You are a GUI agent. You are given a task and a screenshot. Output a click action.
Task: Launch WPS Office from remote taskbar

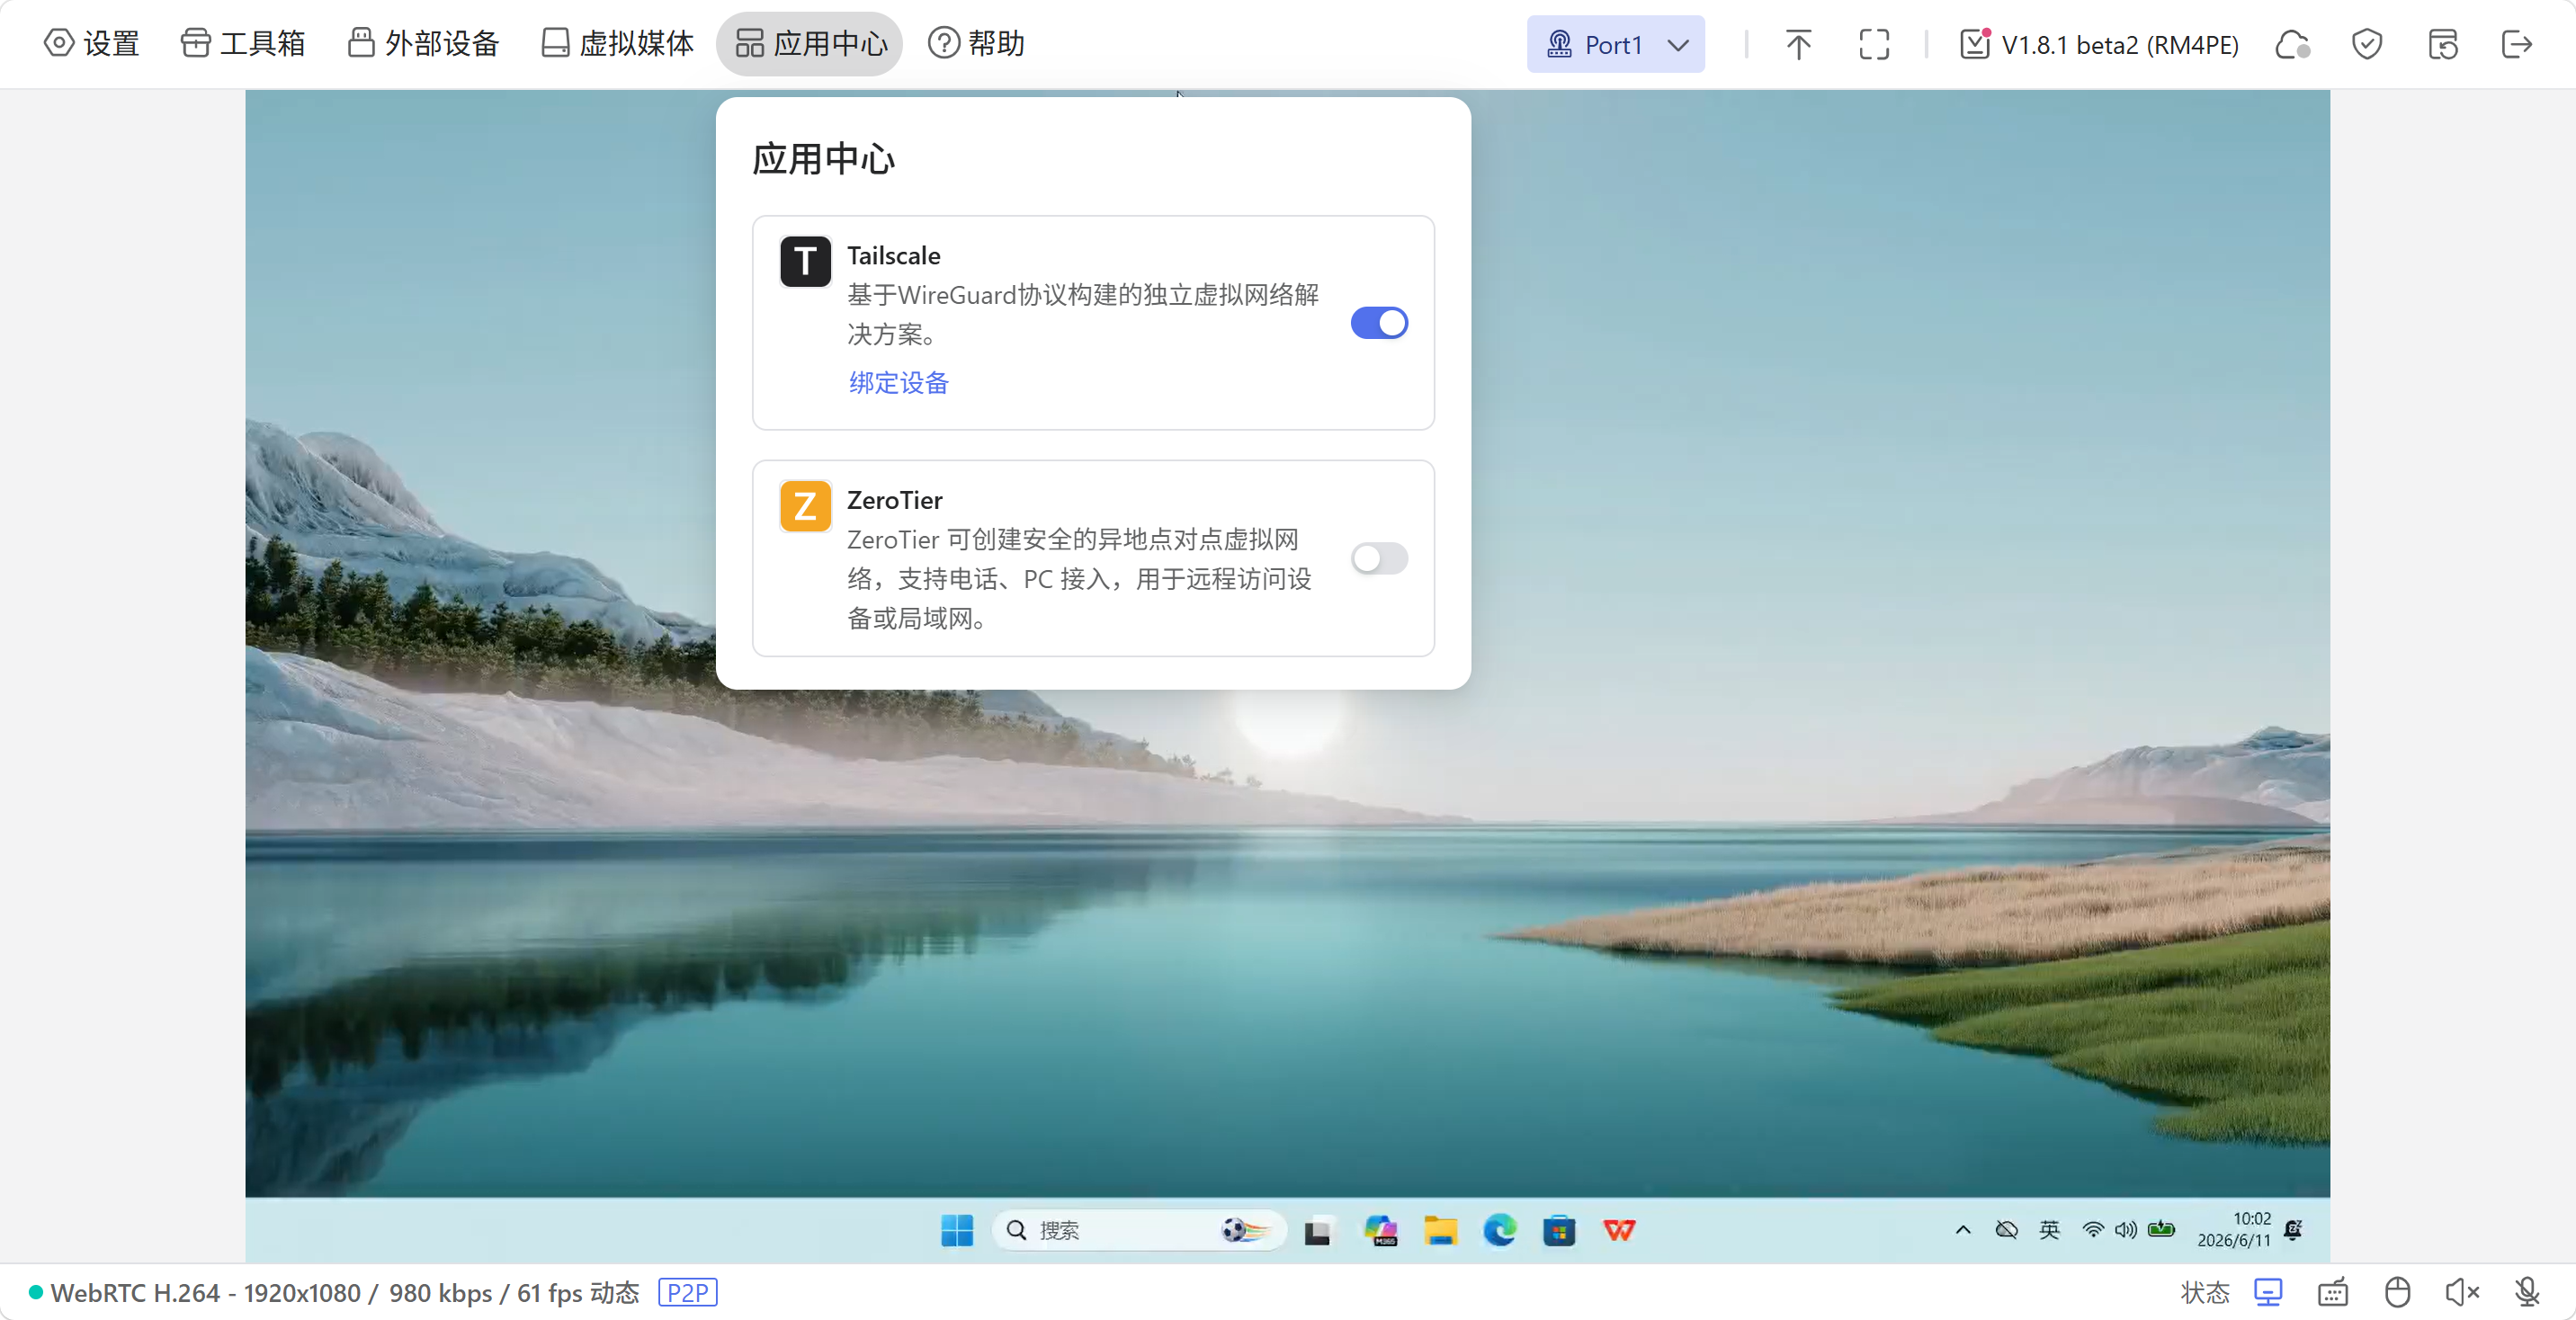click(x=1619, y=1230)
